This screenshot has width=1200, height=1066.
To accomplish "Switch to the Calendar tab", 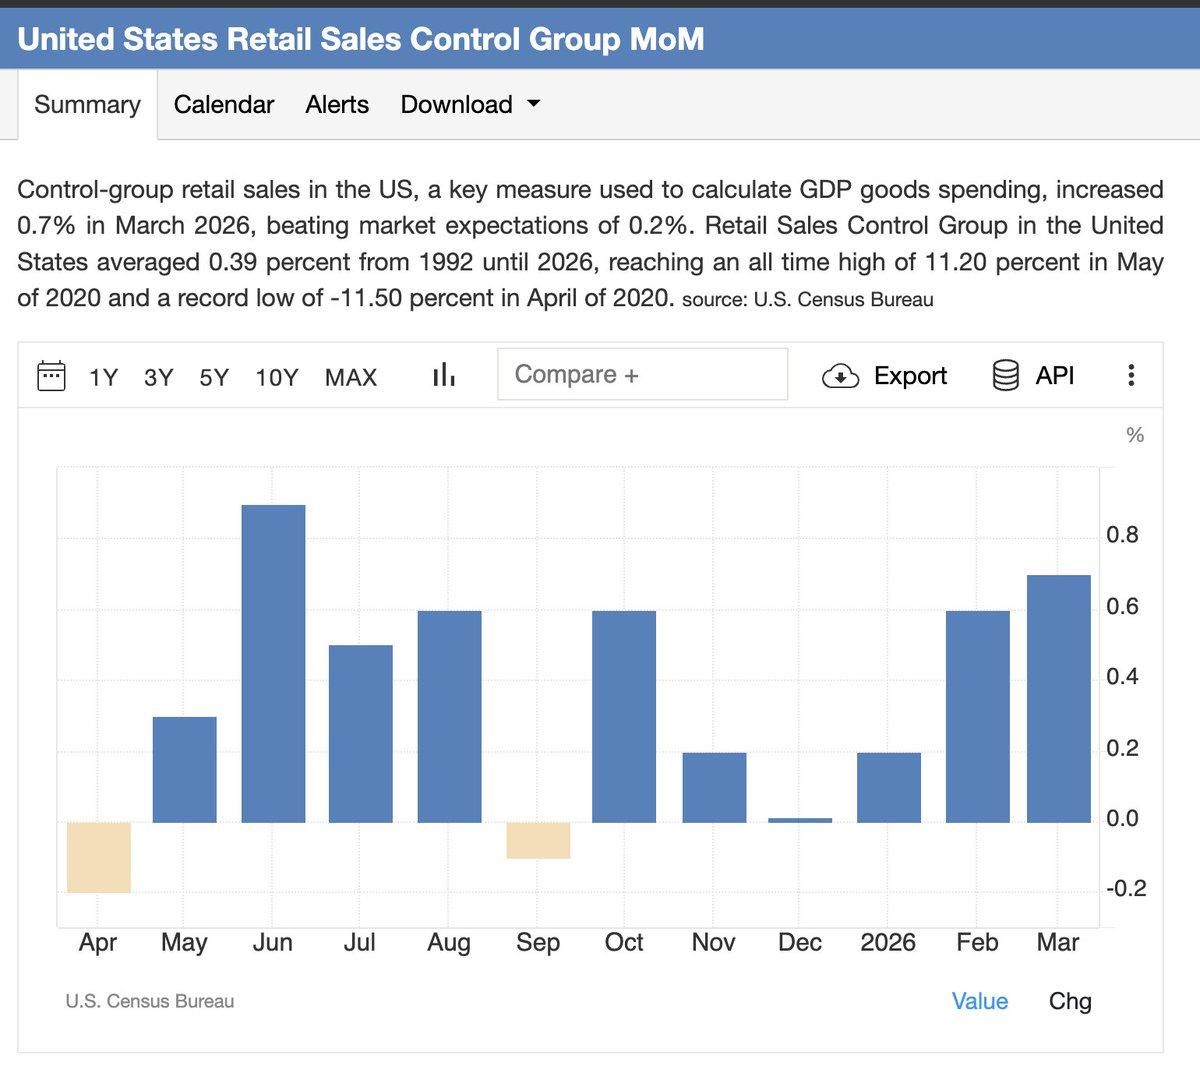I will (x=223, y=104).
